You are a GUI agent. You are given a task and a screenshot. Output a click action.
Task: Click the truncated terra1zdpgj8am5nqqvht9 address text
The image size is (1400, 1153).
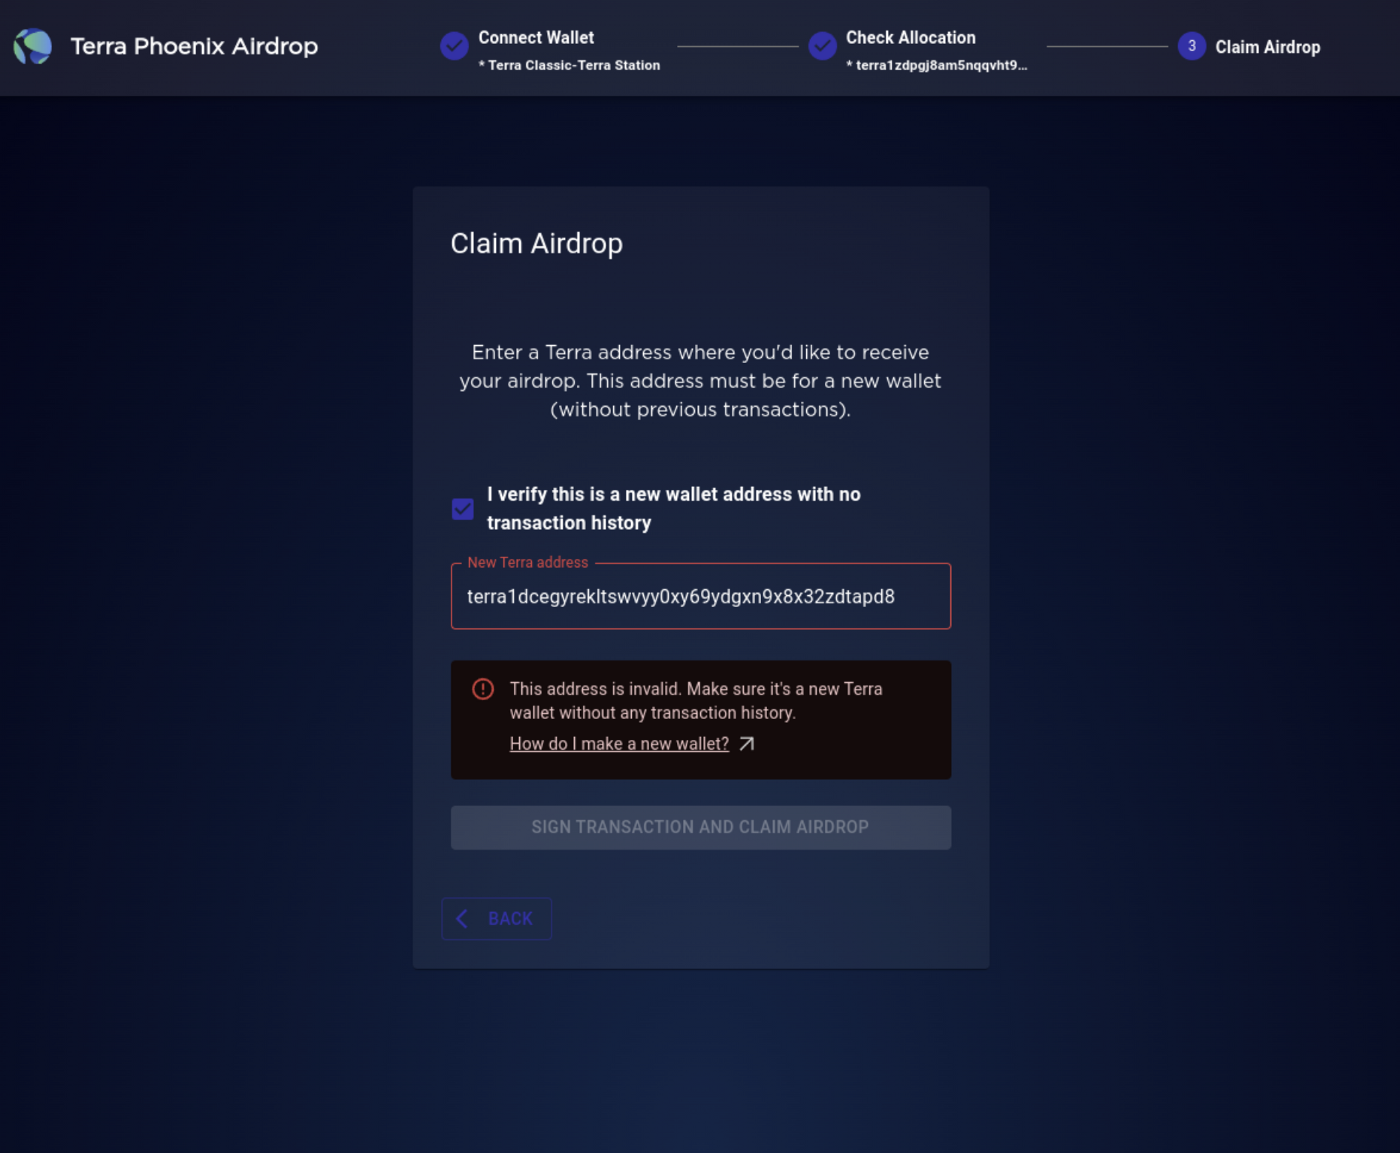click(x=937, y=65)
